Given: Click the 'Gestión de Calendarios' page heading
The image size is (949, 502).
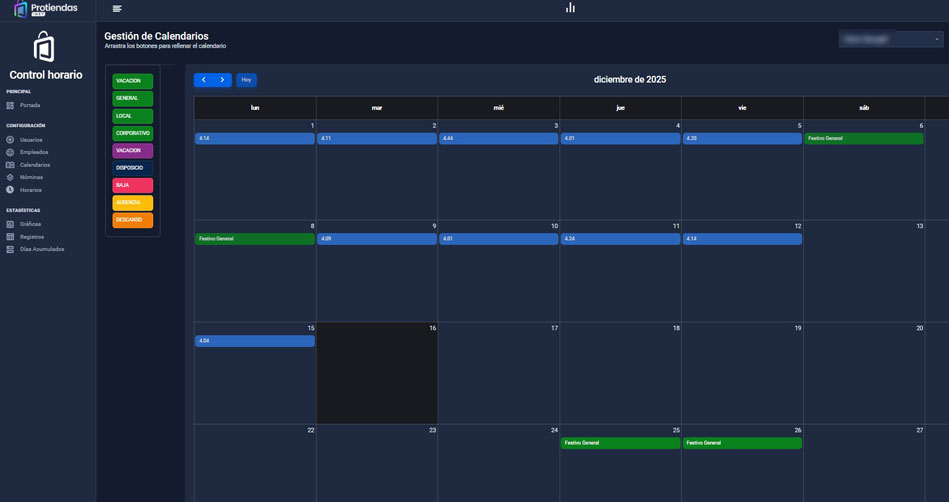Looking at the screenshot, I should (156, 36).
